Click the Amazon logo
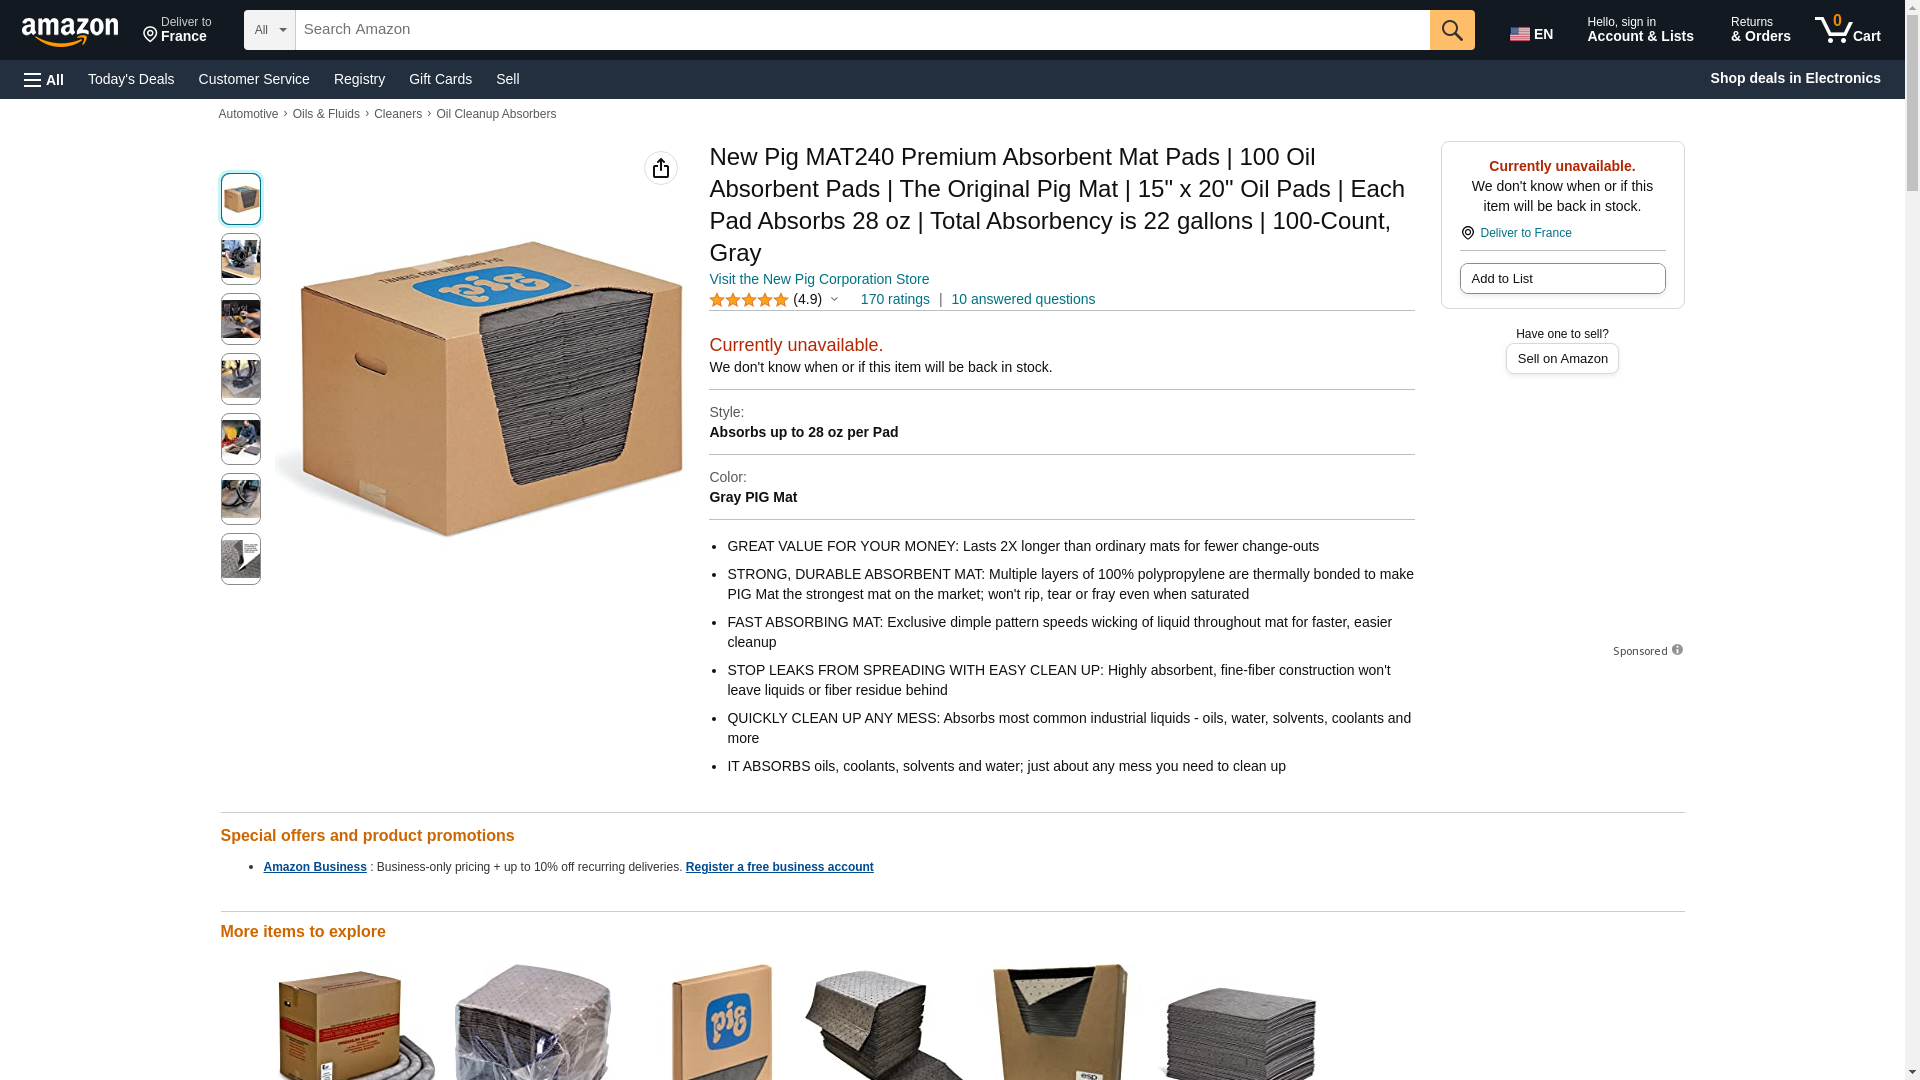 point(70,31)
